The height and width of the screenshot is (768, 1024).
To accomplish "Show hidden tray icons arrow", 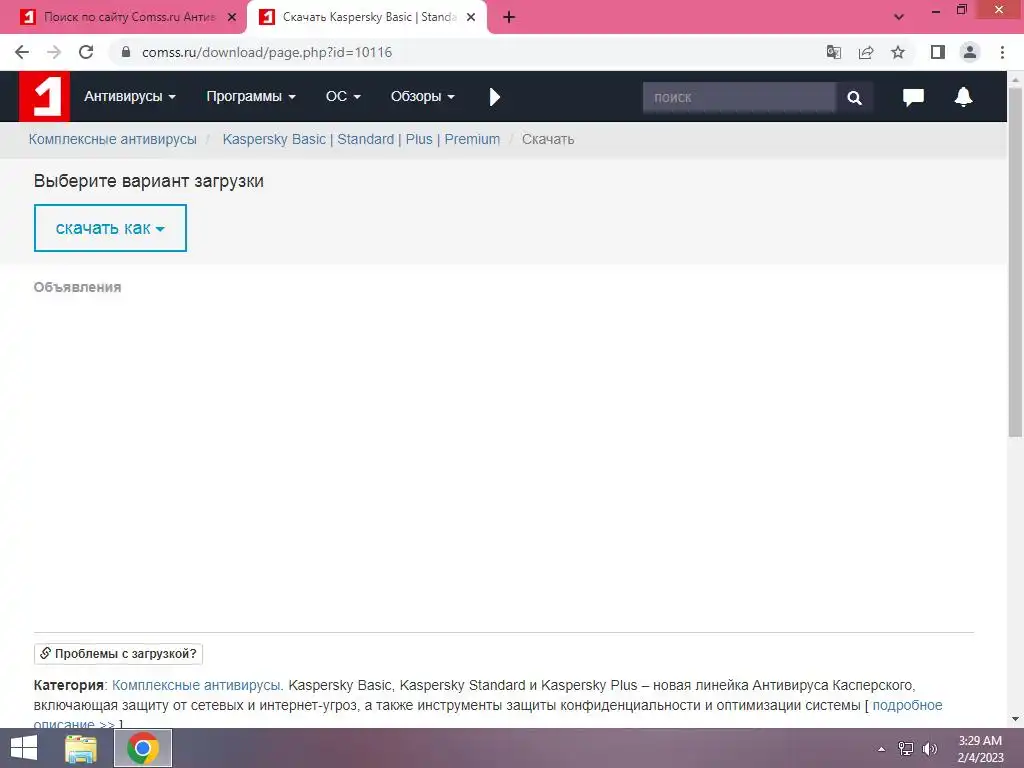I will (x=882, y=749).
